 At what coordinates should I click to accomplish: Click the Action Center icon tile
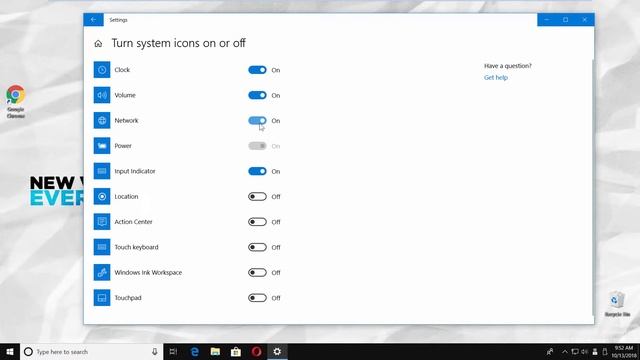click(x=102, y=222)
